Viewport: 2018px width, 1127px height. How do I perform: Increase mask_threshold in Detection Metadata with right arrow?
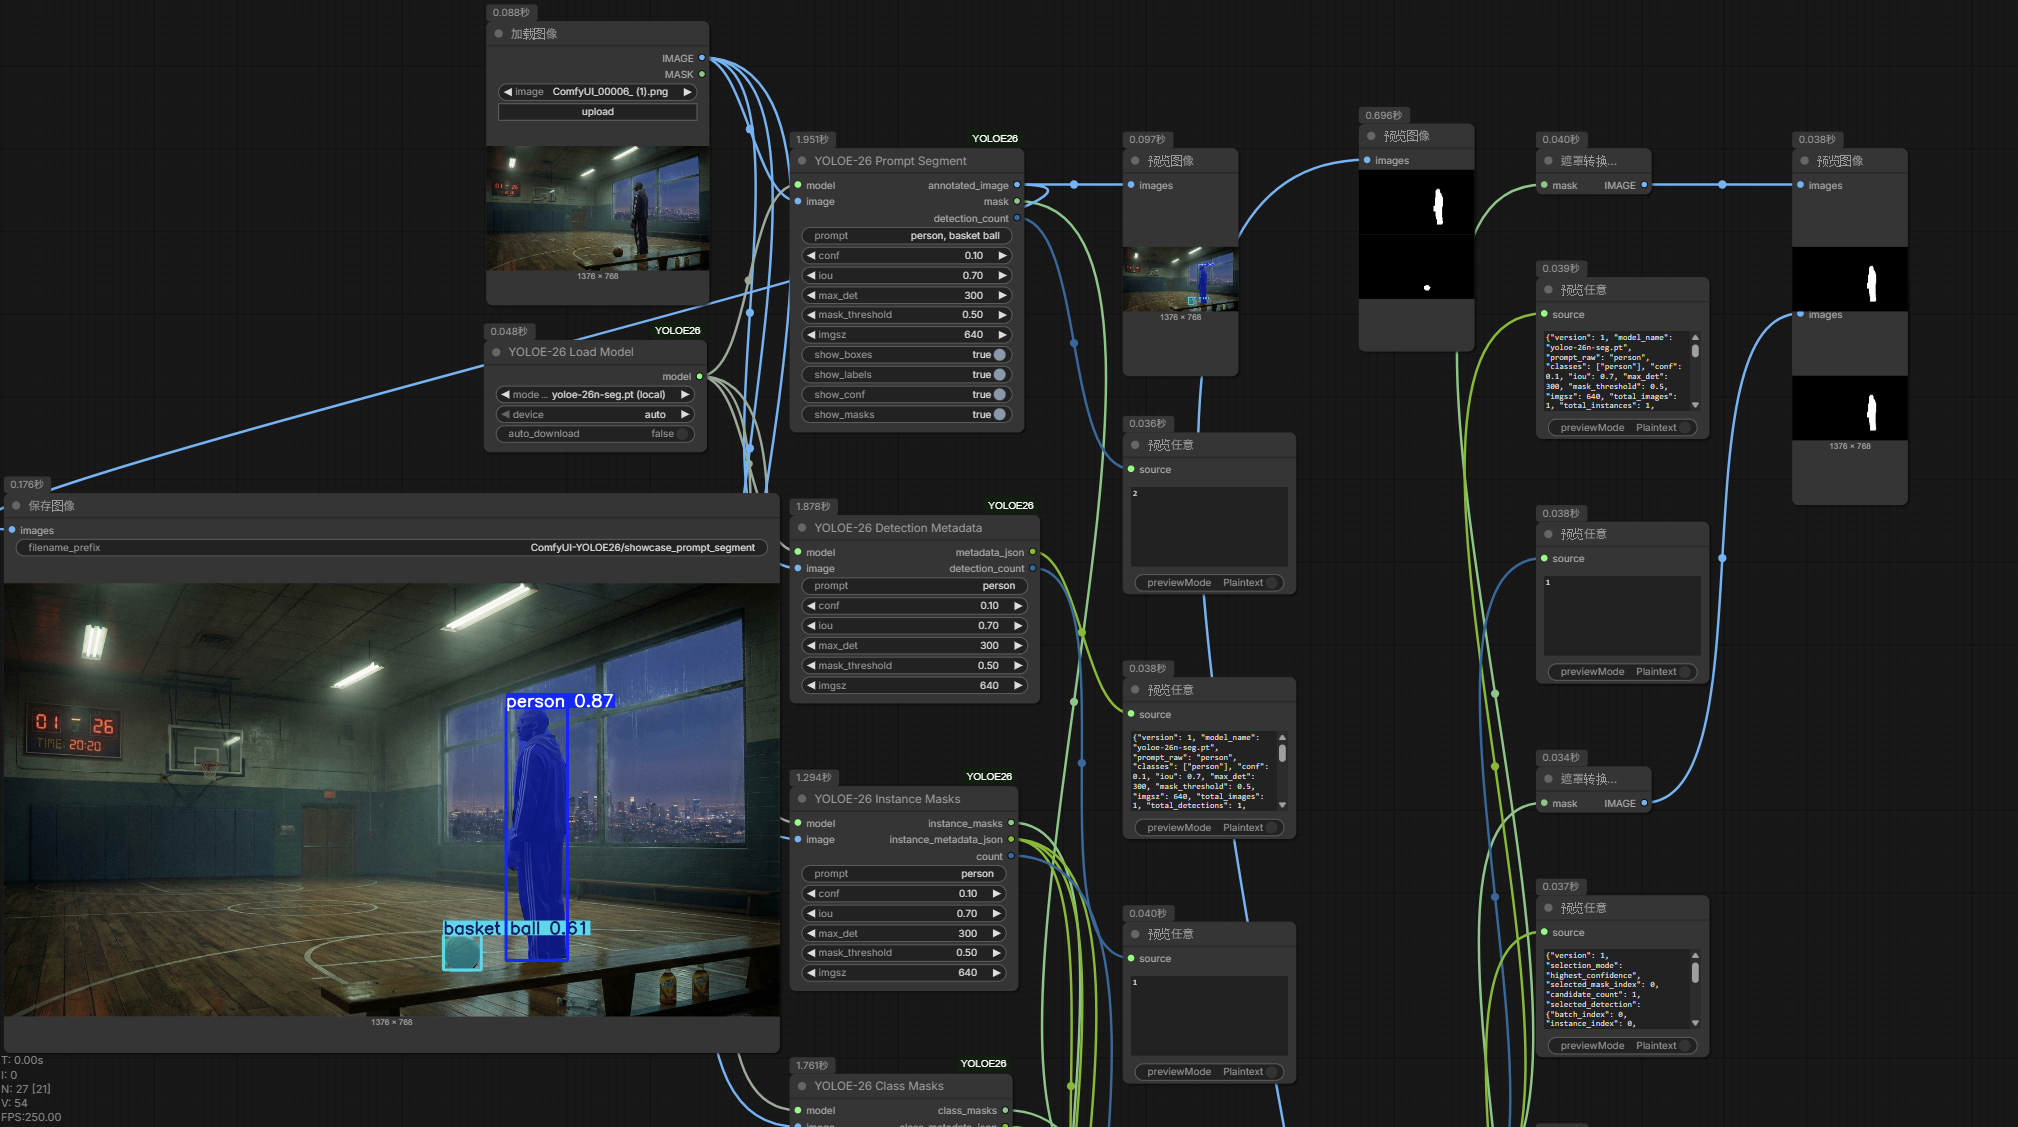pos(1018,666)
